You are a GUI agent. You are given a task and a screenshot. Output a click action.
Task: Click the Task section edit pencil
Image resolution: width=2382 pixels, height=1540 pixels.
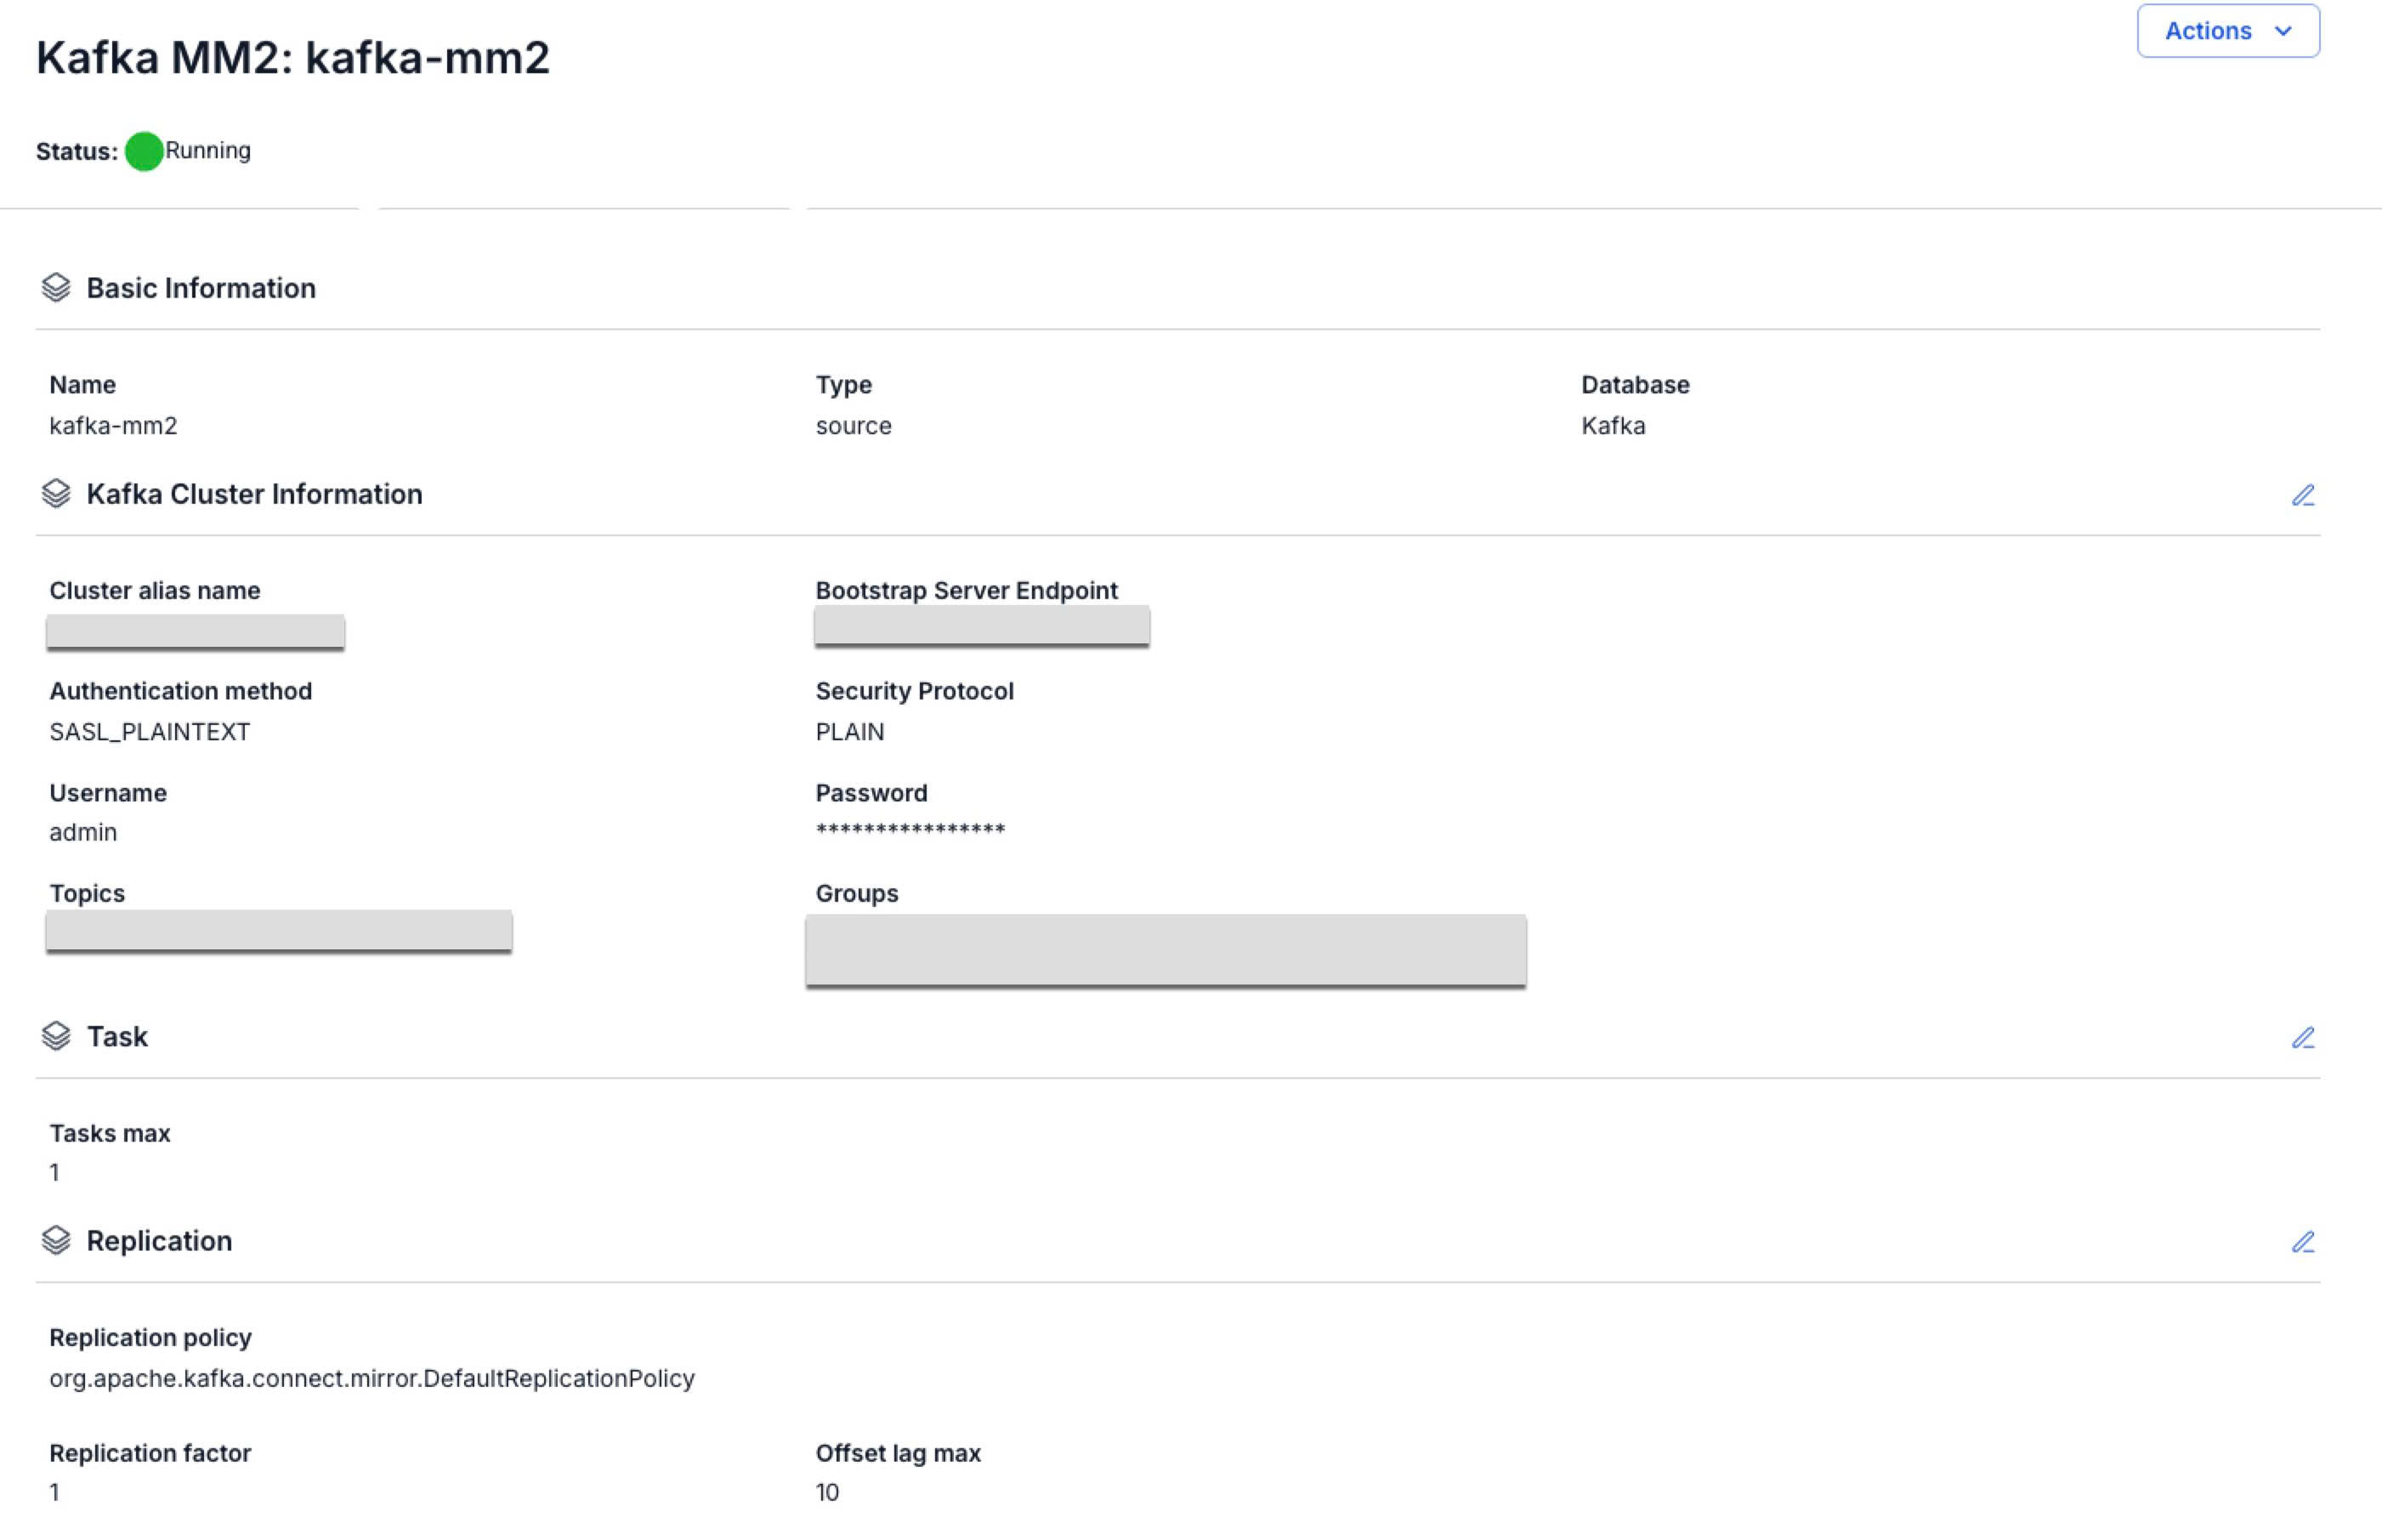[2303, 1038]
